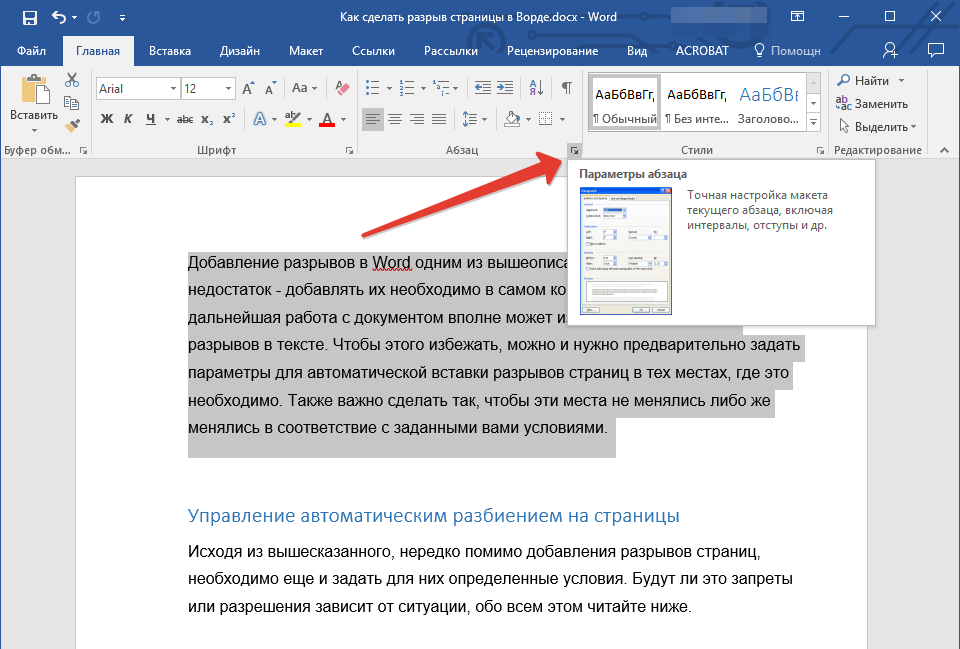Click the Increase Indent icon

505,88
